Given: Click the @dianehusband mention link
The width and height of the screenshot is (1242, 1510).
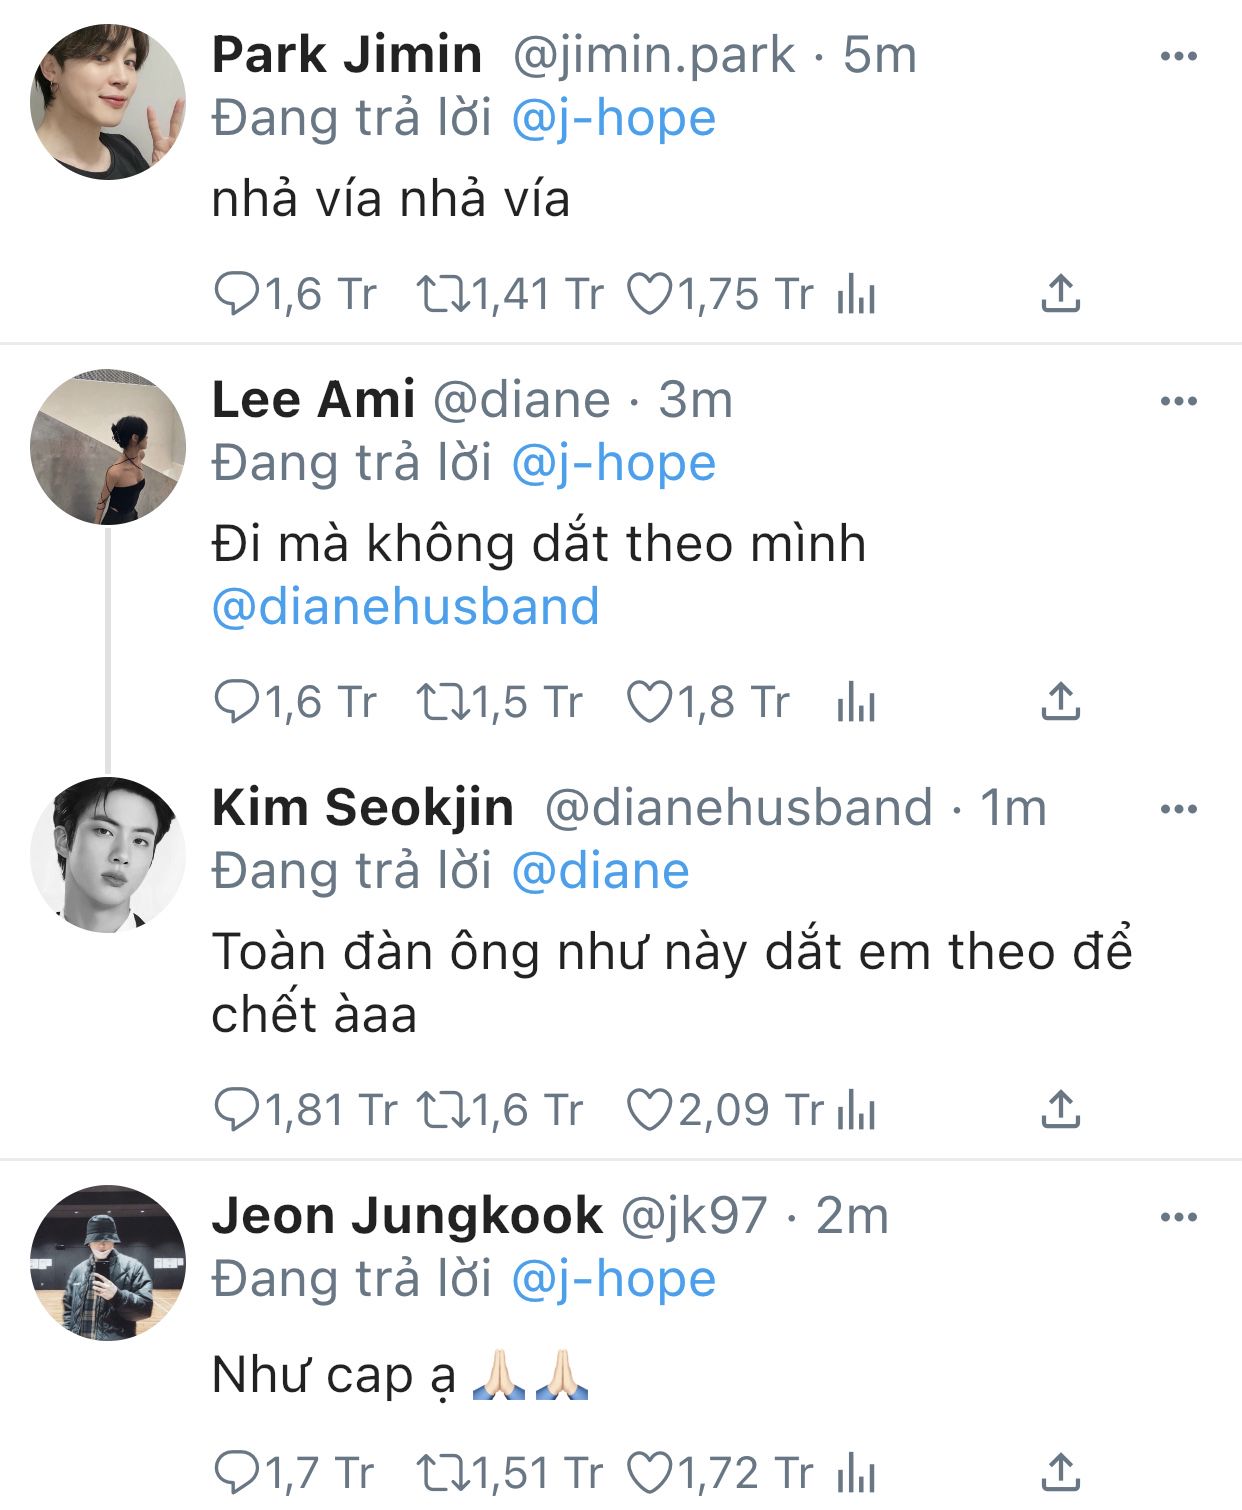Looking at the screenshot, I should (x=405, y=607).
